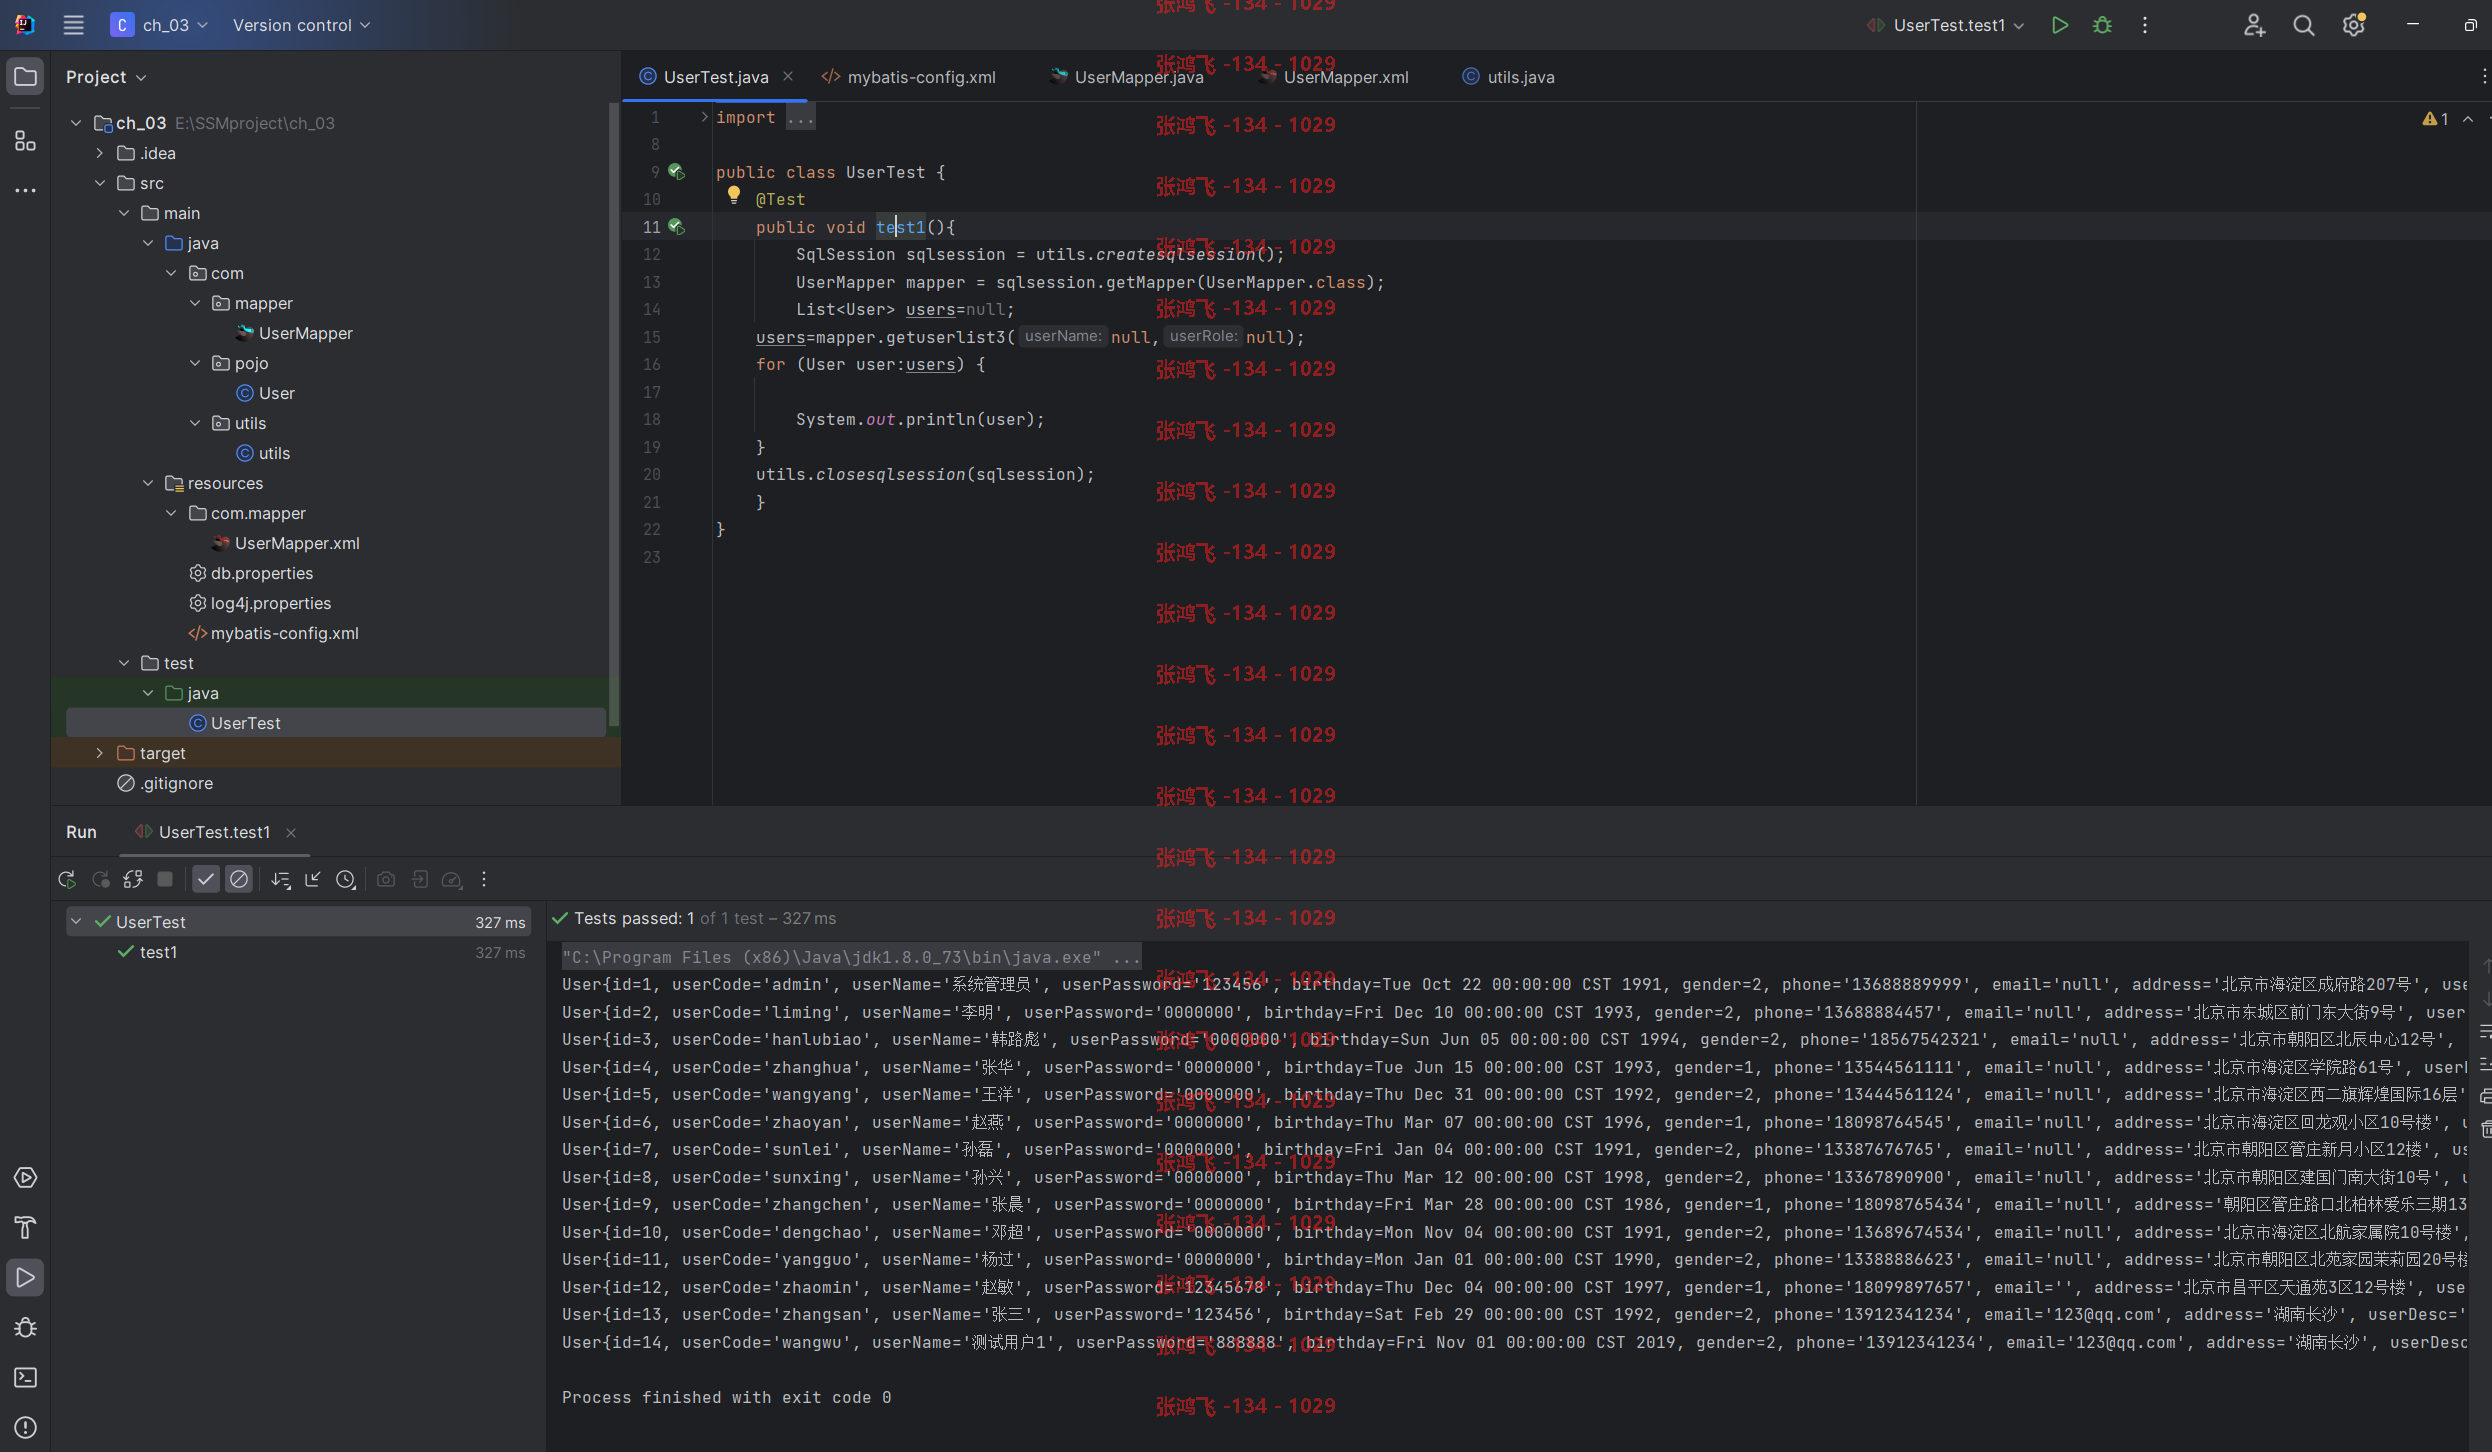Image resolution: width=2492 pixels, height=1452 pixels.
Task: Select .gitignore file in project tree
Action: click(x=166, y=783)
